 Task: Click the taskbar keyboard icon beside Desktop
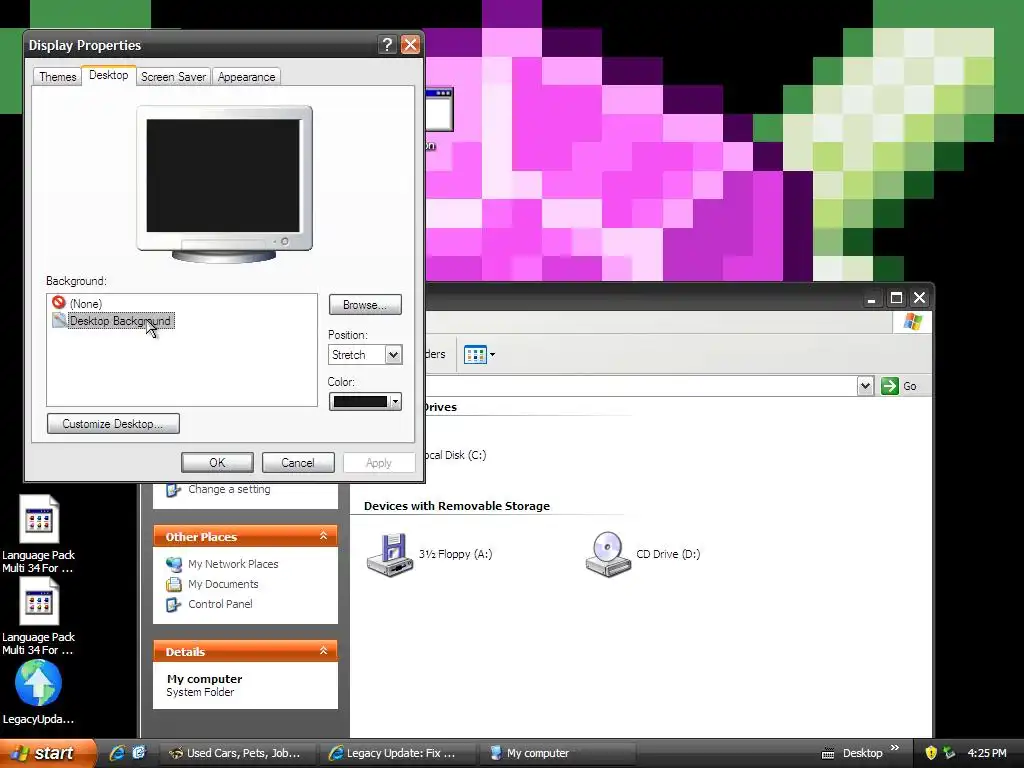(827, 754)
